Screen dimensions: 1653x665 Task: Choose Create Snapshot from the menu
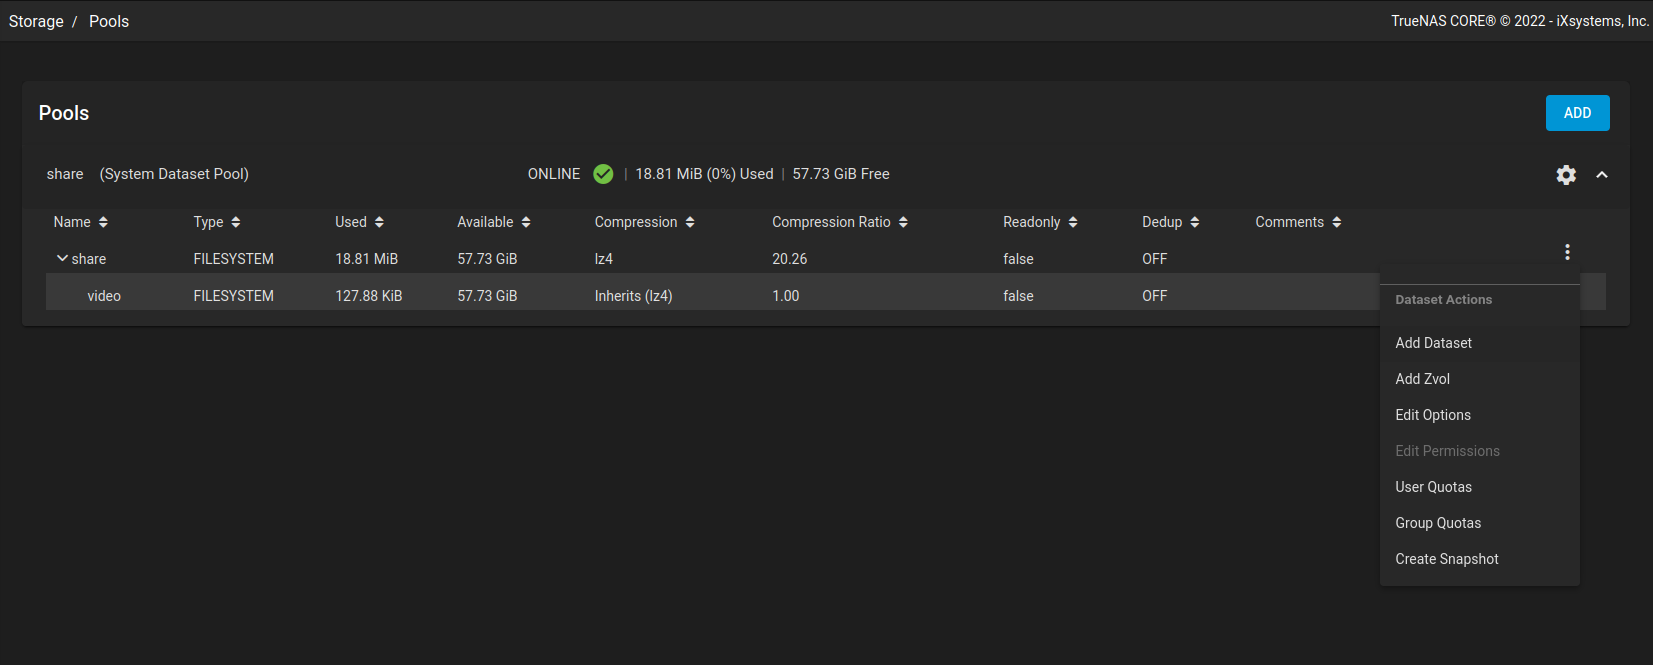coord(1446,559)
